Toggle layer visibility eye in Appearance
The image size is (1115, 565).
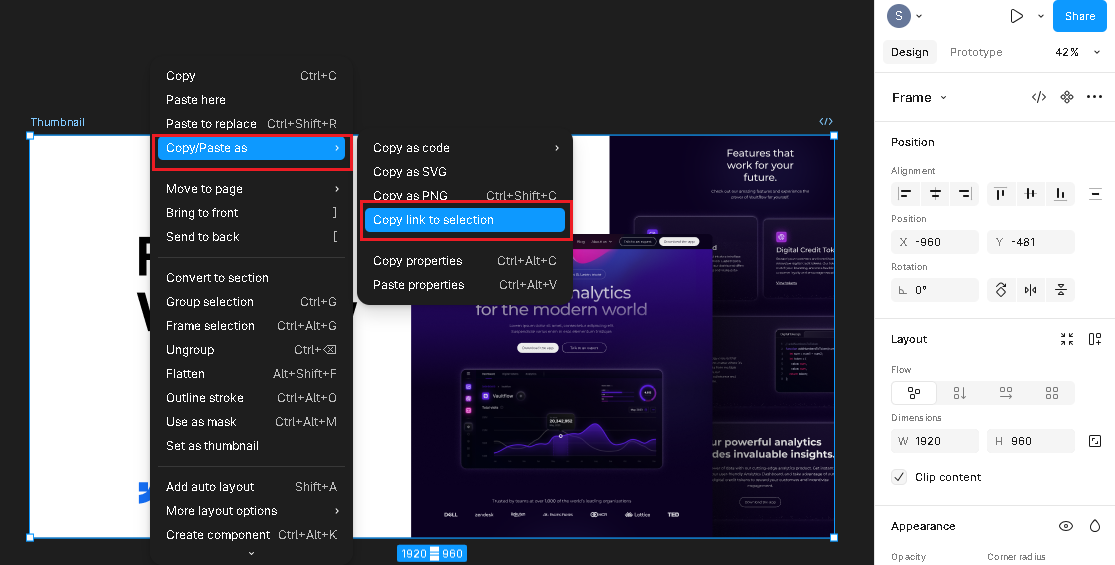(x=1066, y=526)
